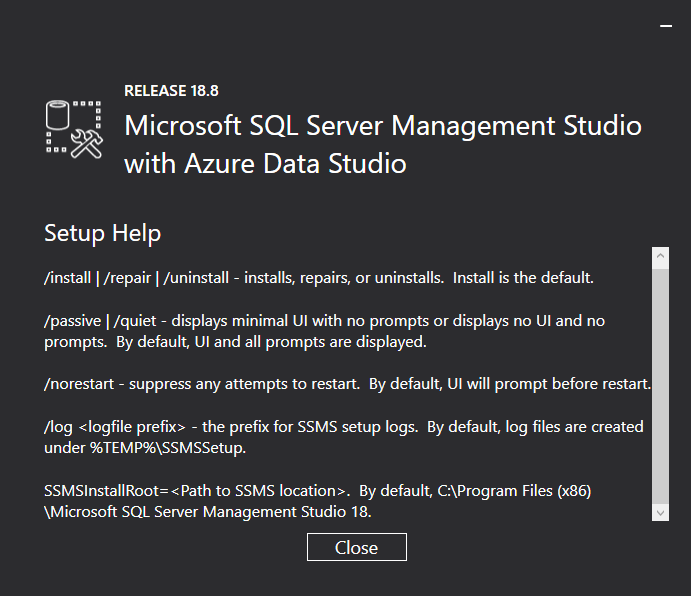This screenshot has height=596, width=691.
Task: Click the Setup Help heading
Action: coord(102,233)
